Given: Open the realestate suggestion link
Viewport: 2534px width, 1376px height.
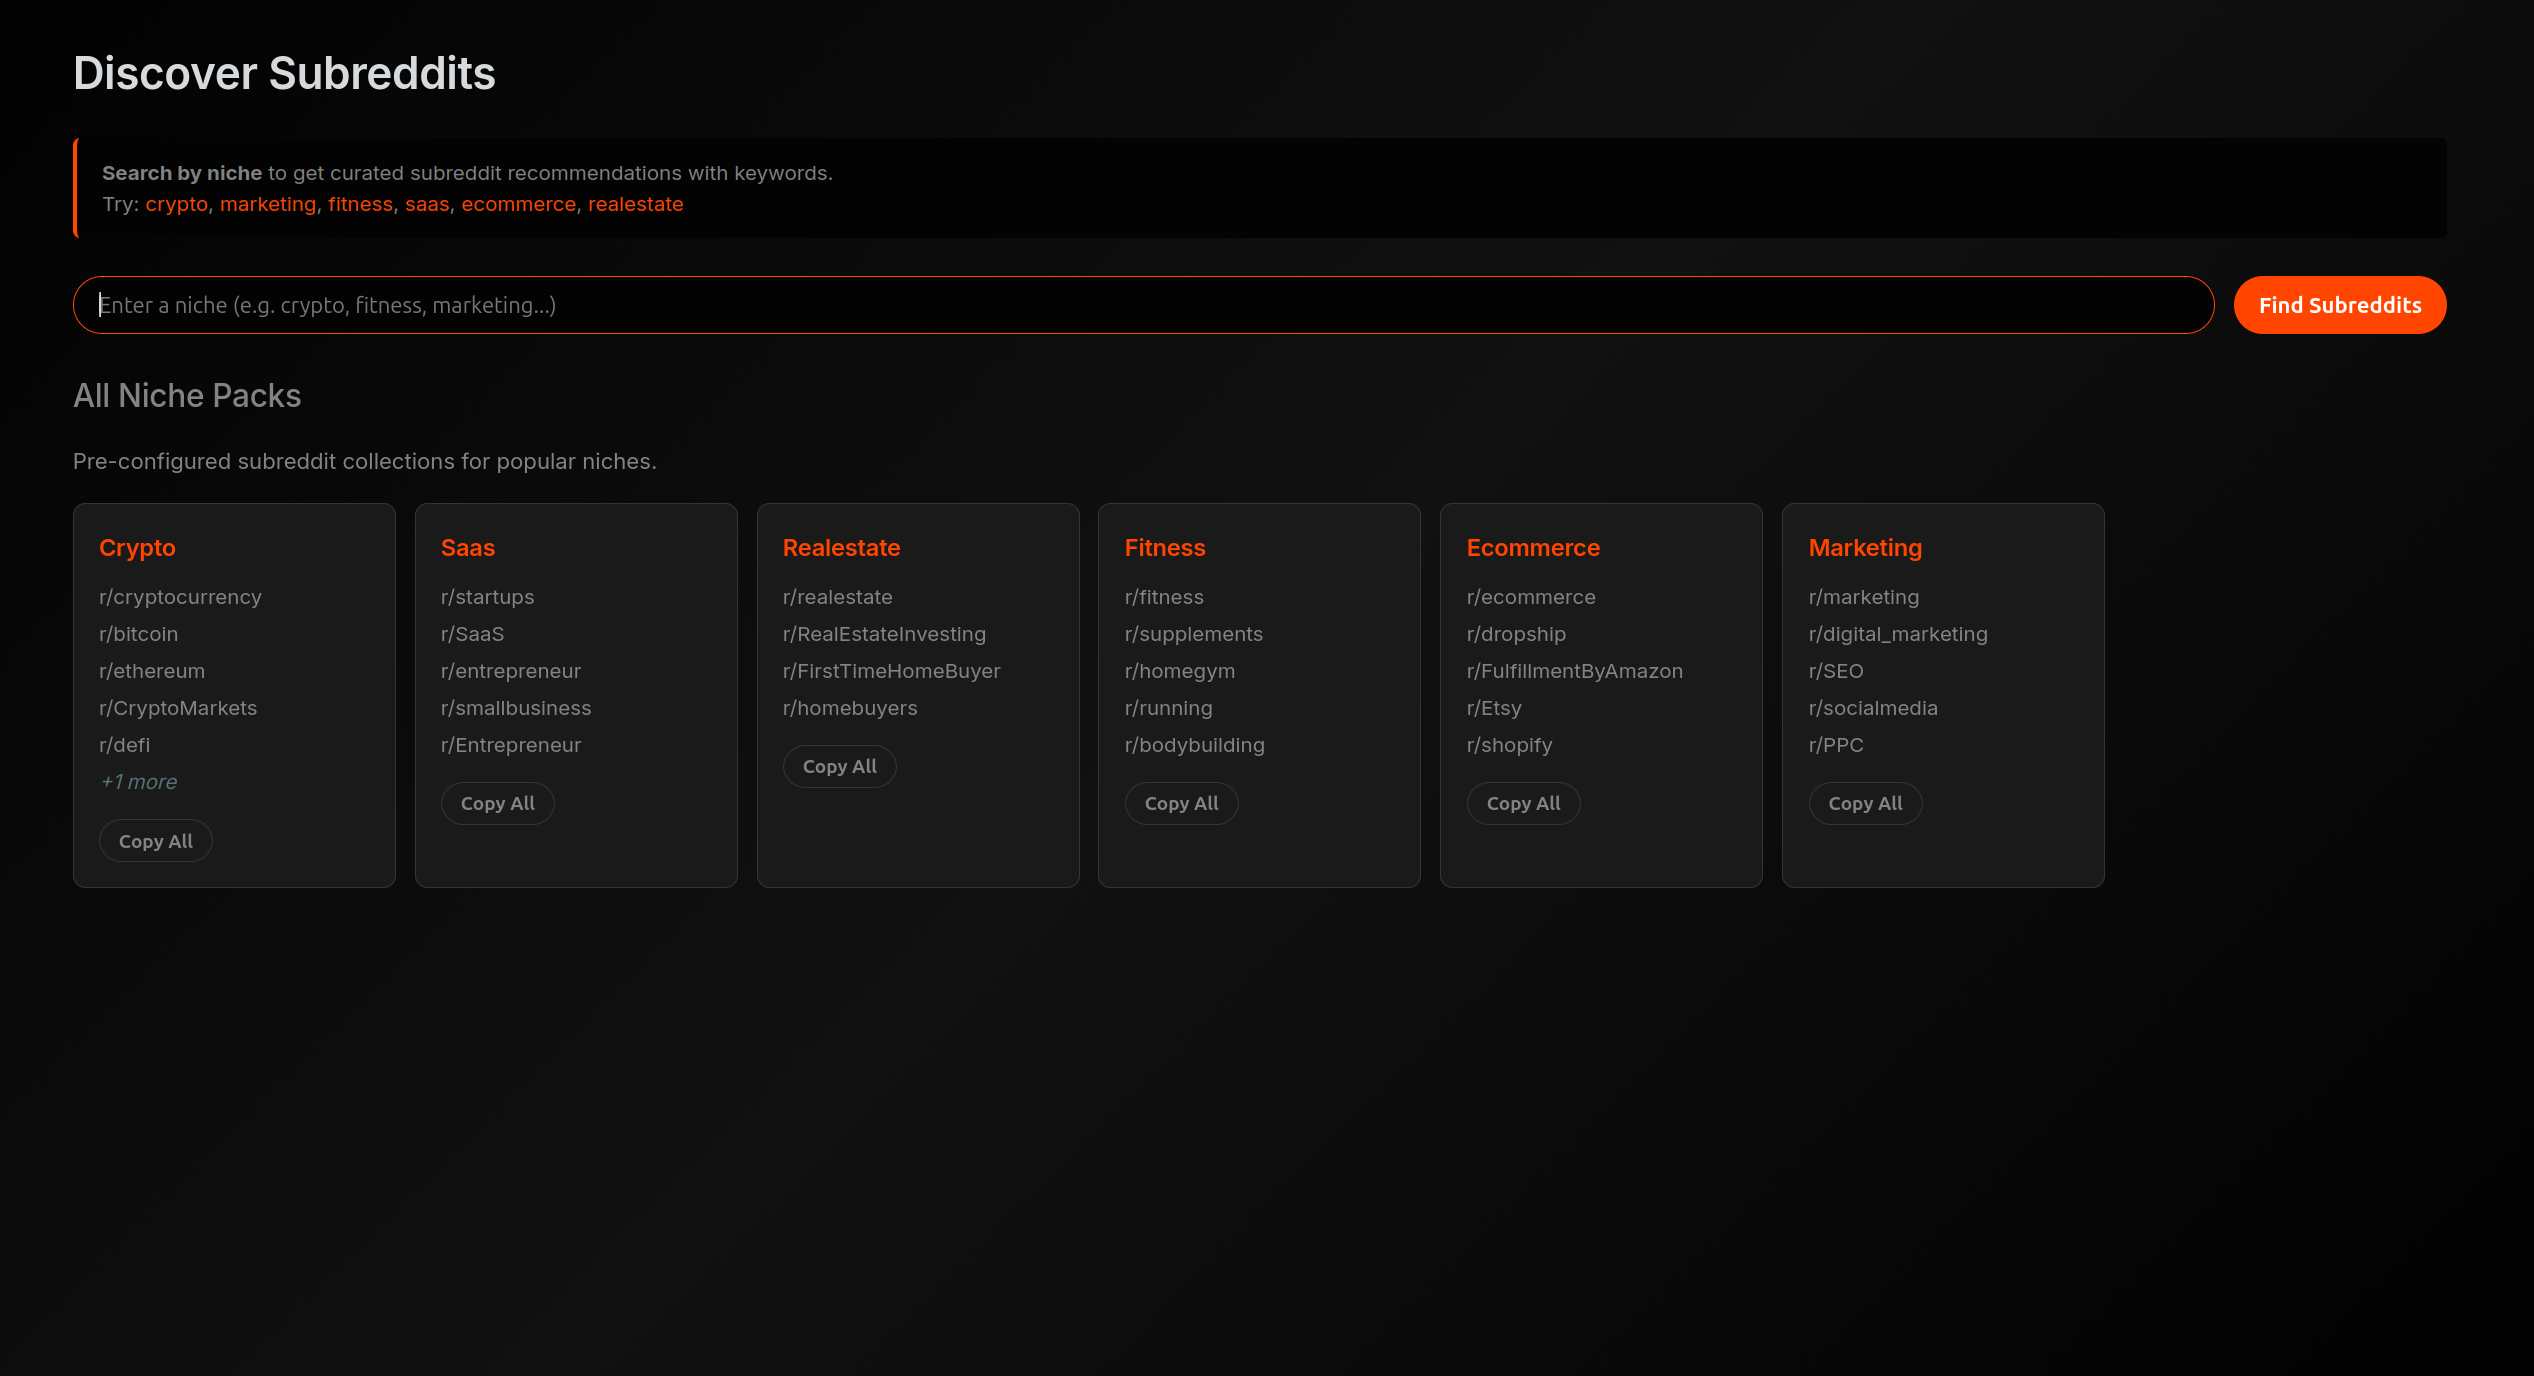Looking at the screenshot, I should click(x=635, y=204).
